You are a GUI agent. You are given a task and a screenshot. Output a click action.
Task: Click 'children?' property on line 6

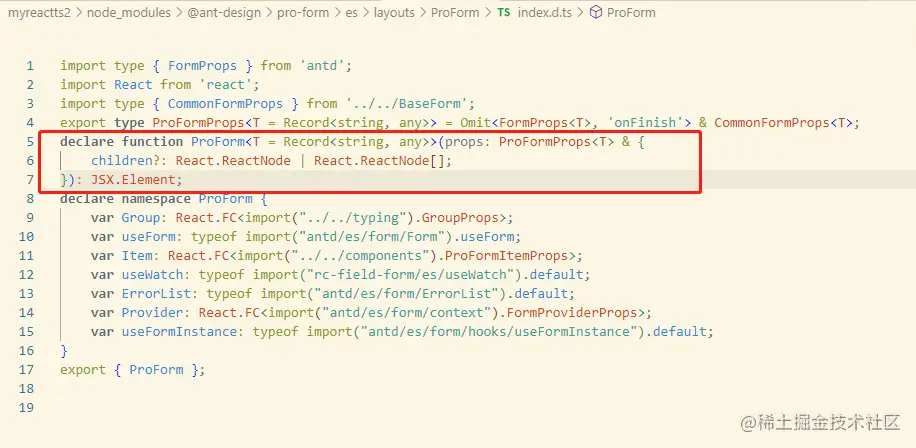tap(125, 161)
